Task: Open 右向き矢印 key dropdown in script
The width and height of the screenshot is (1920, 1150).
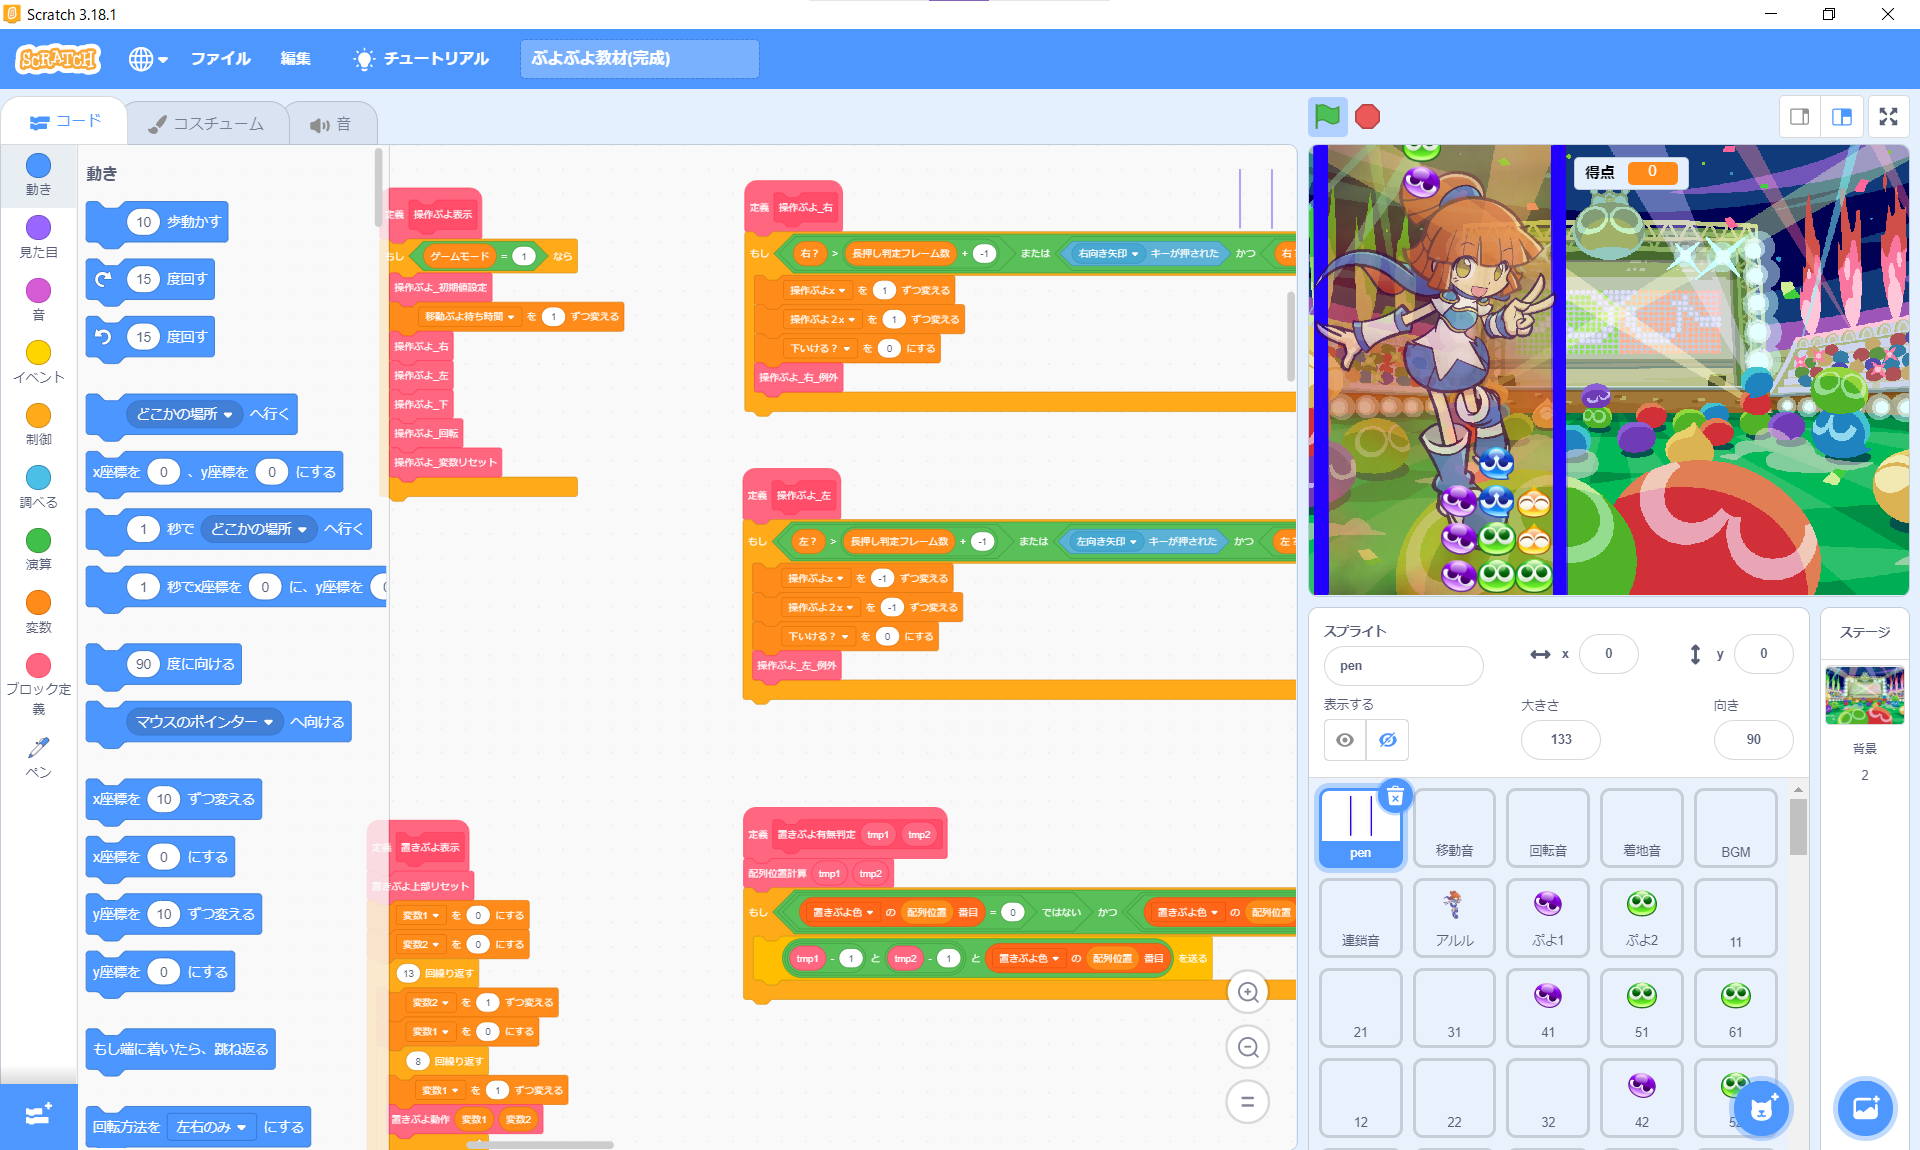Action: pyautogui.click(x=1107, y=254)
